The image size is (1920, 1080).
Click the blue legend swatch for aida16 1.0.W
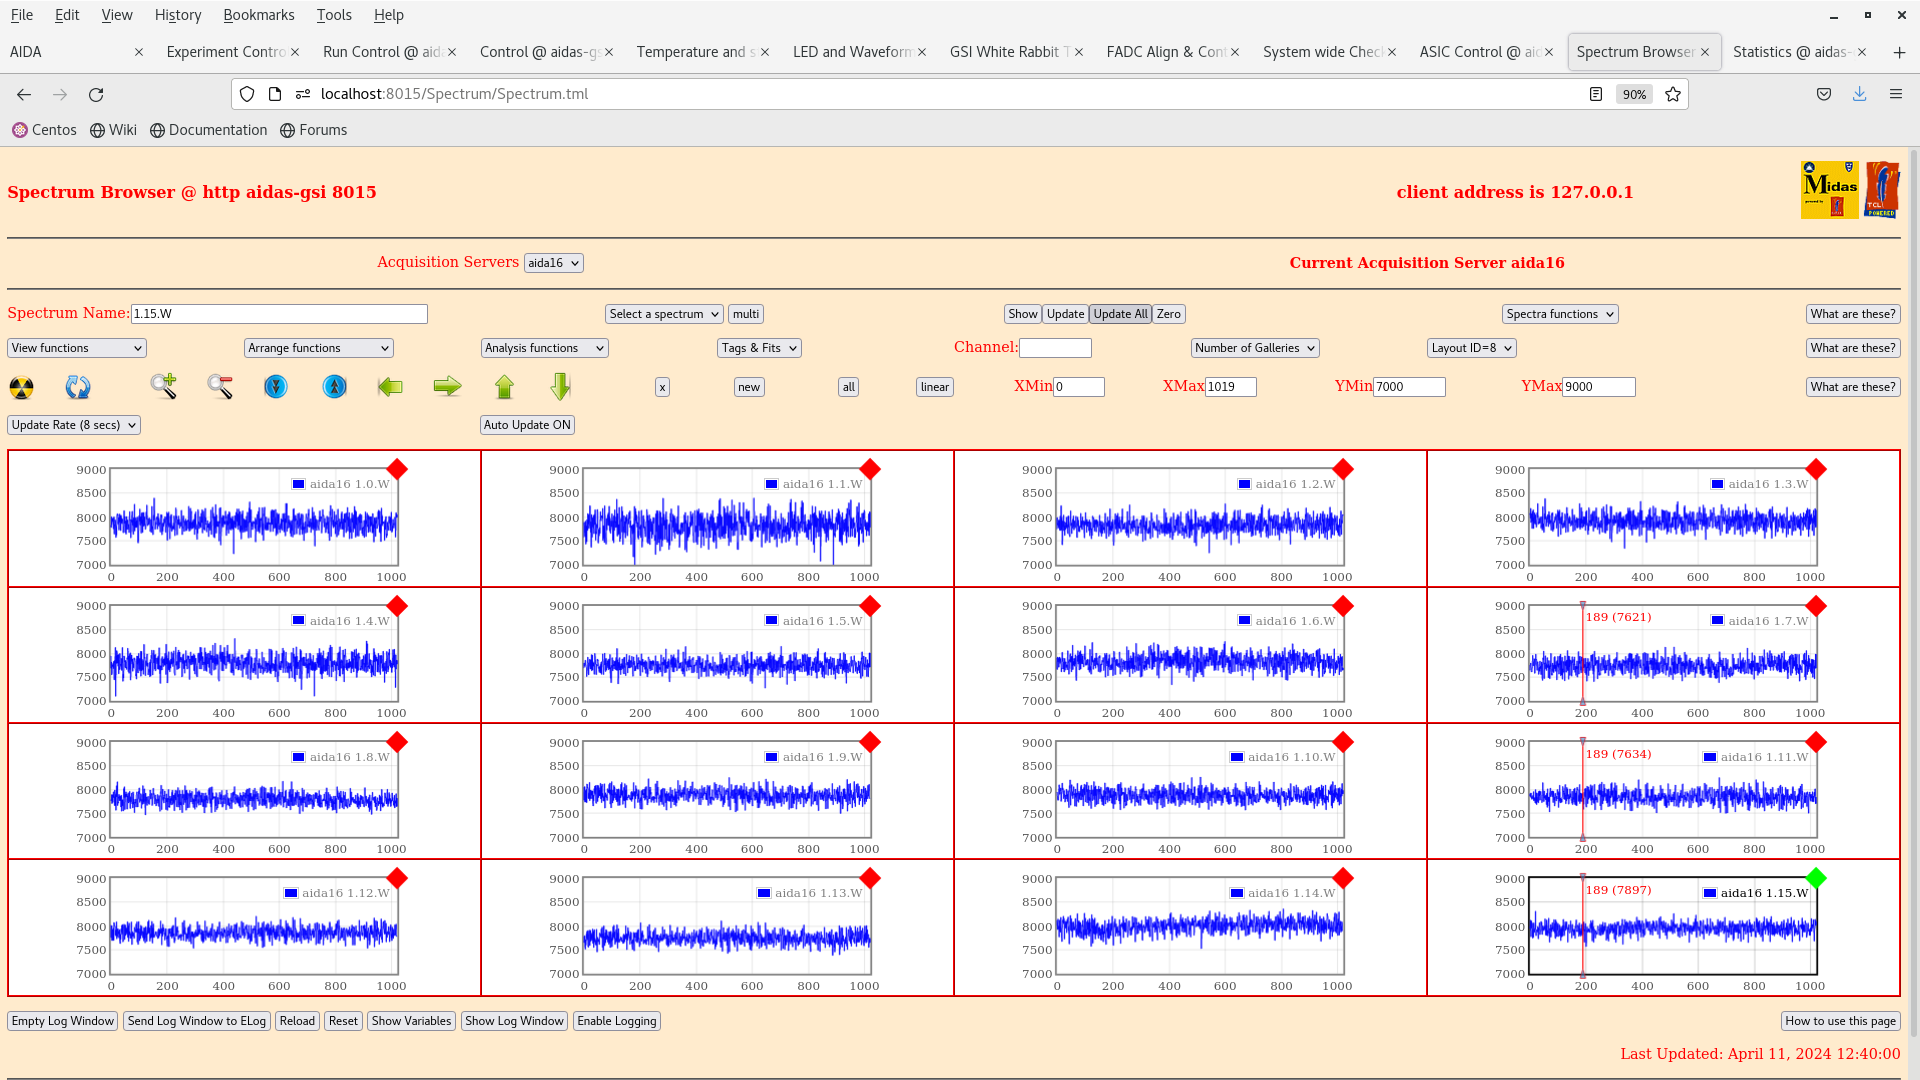pyautogui.click(x=298, y=484)
